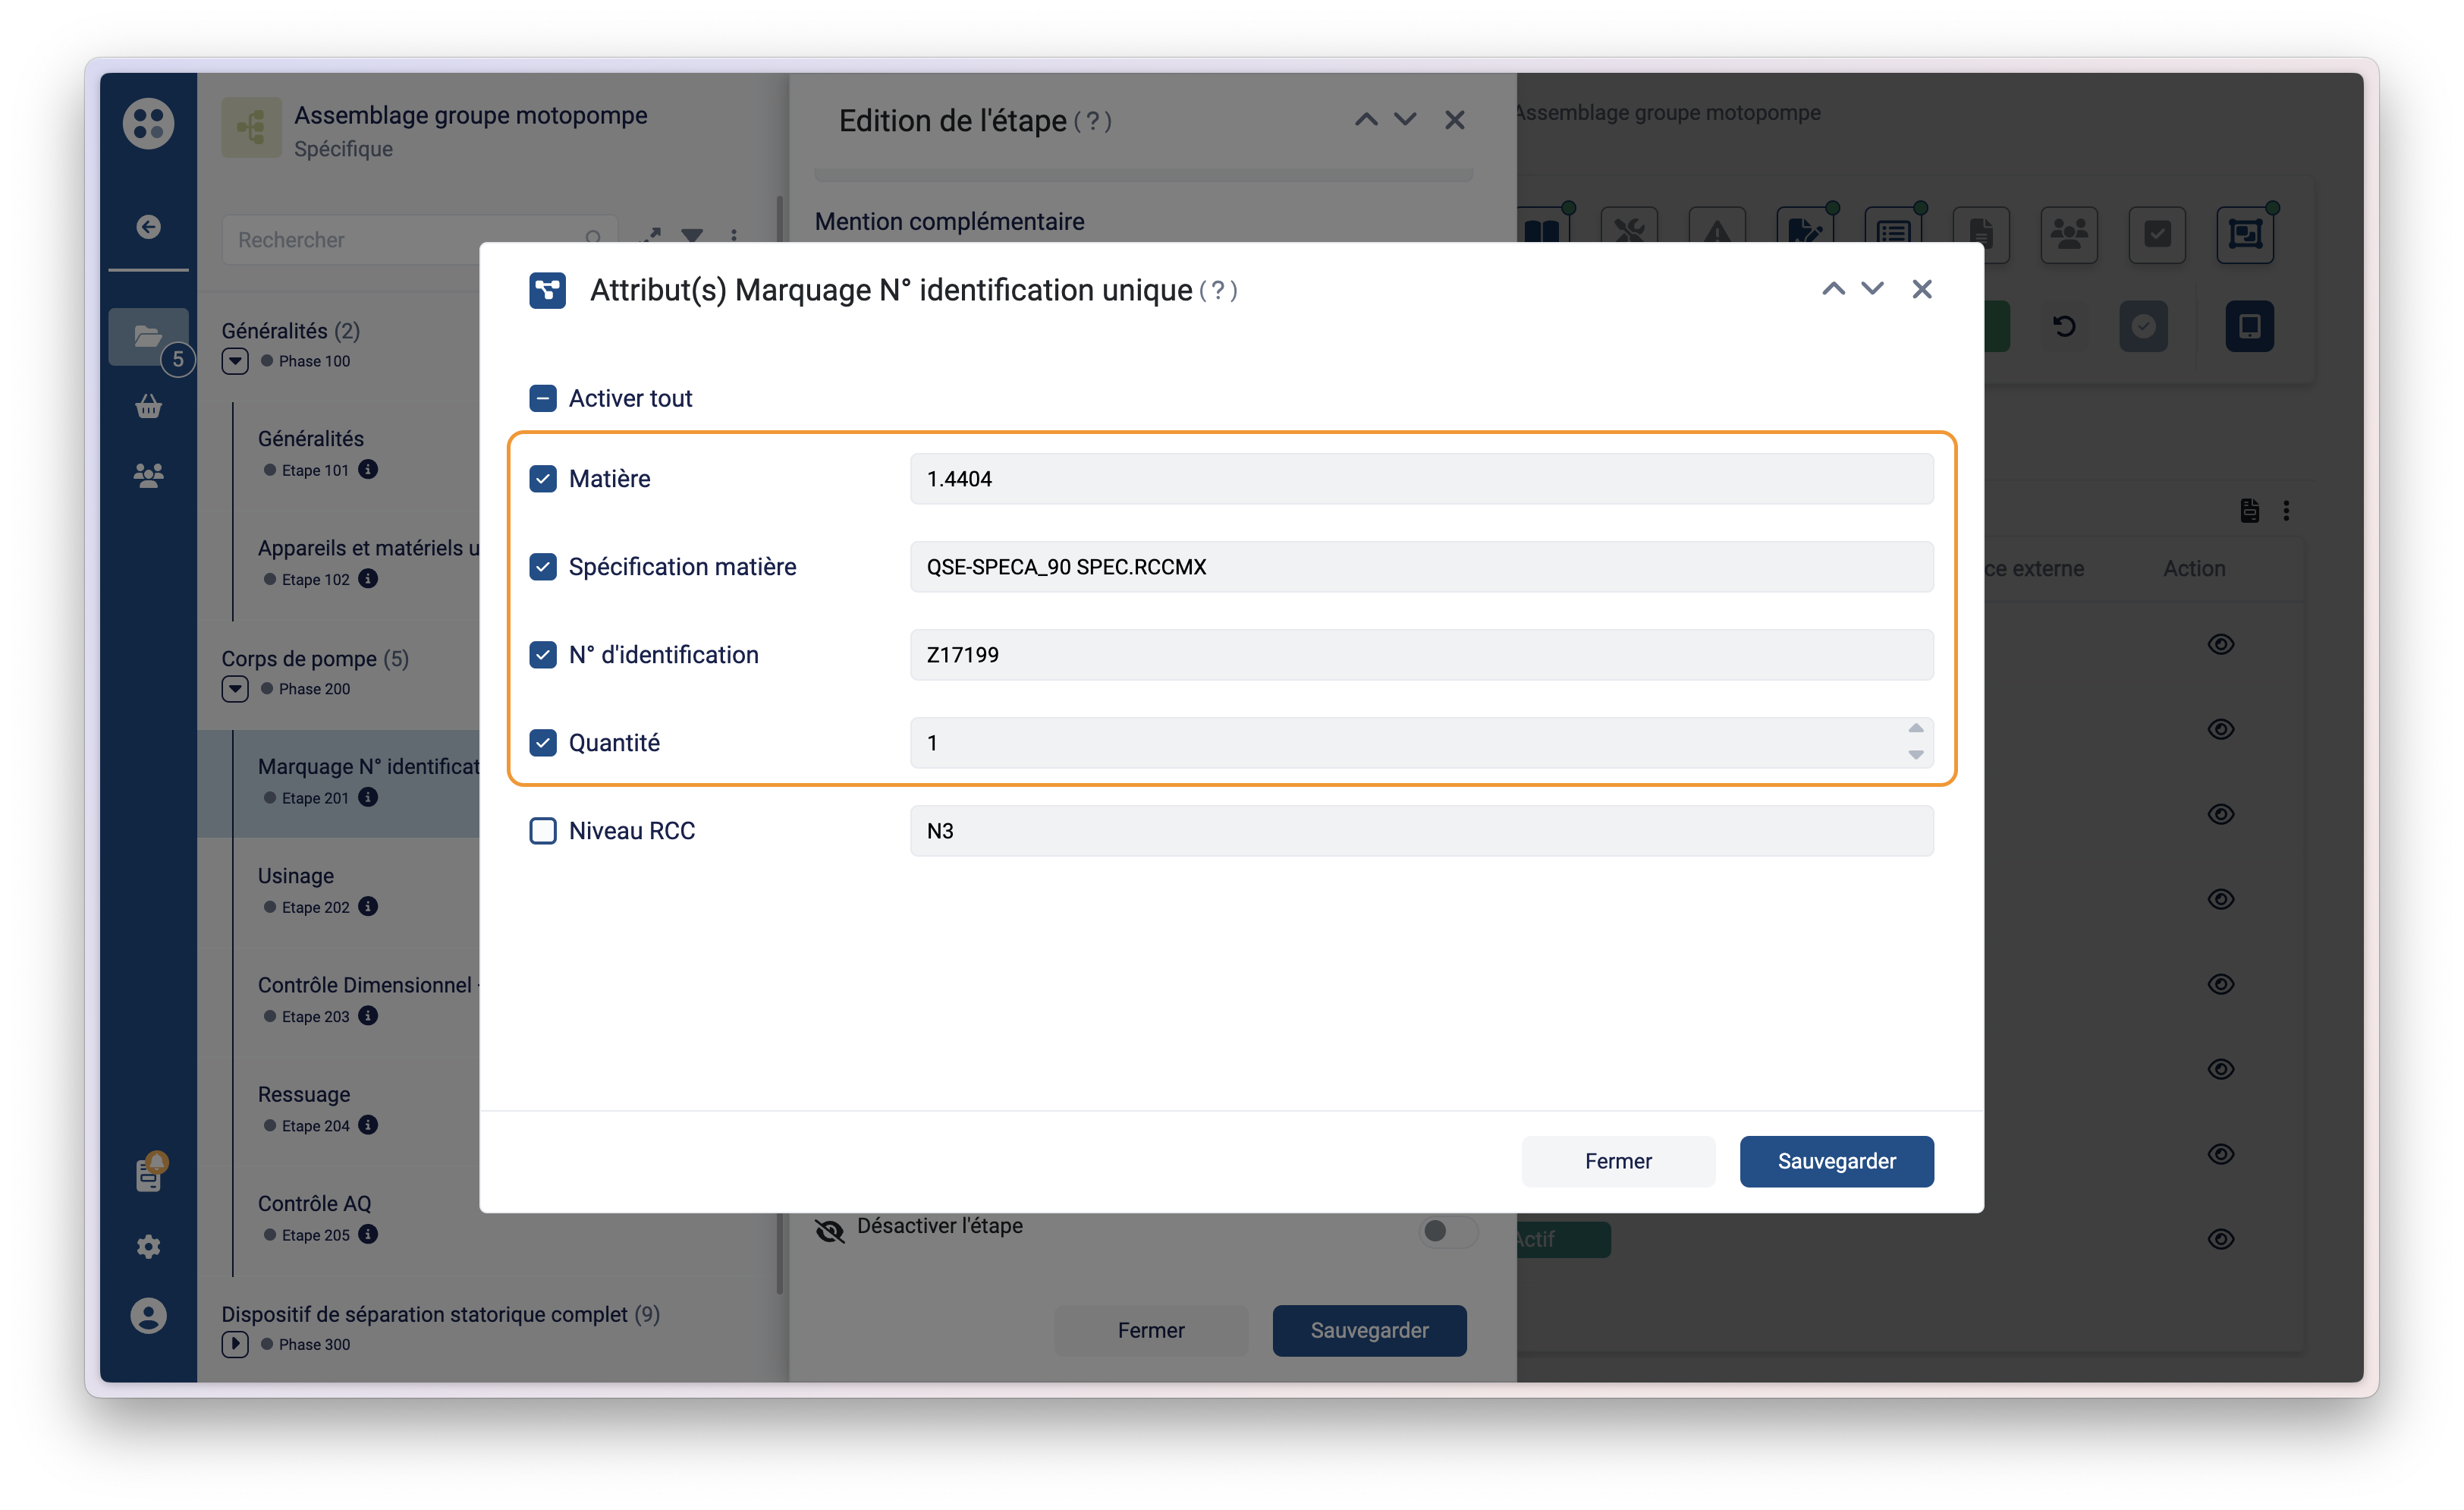Image resolution: width=2464 pixels, height=1510 pixels.
Task: Click the Sauvegarder button in dialog
Action: click(1836, 1161)
